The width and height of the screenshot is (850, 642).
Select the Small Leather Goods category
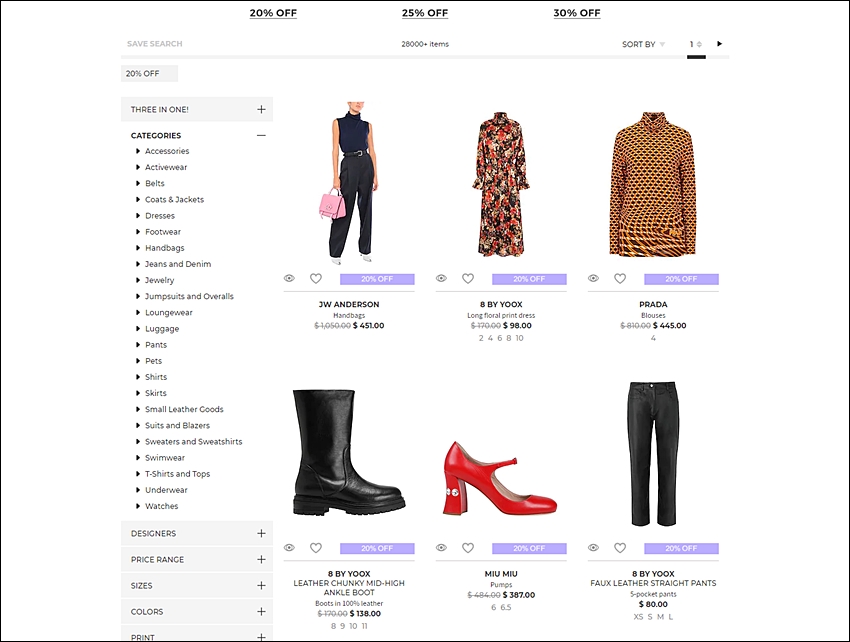(x=184, y=409)
